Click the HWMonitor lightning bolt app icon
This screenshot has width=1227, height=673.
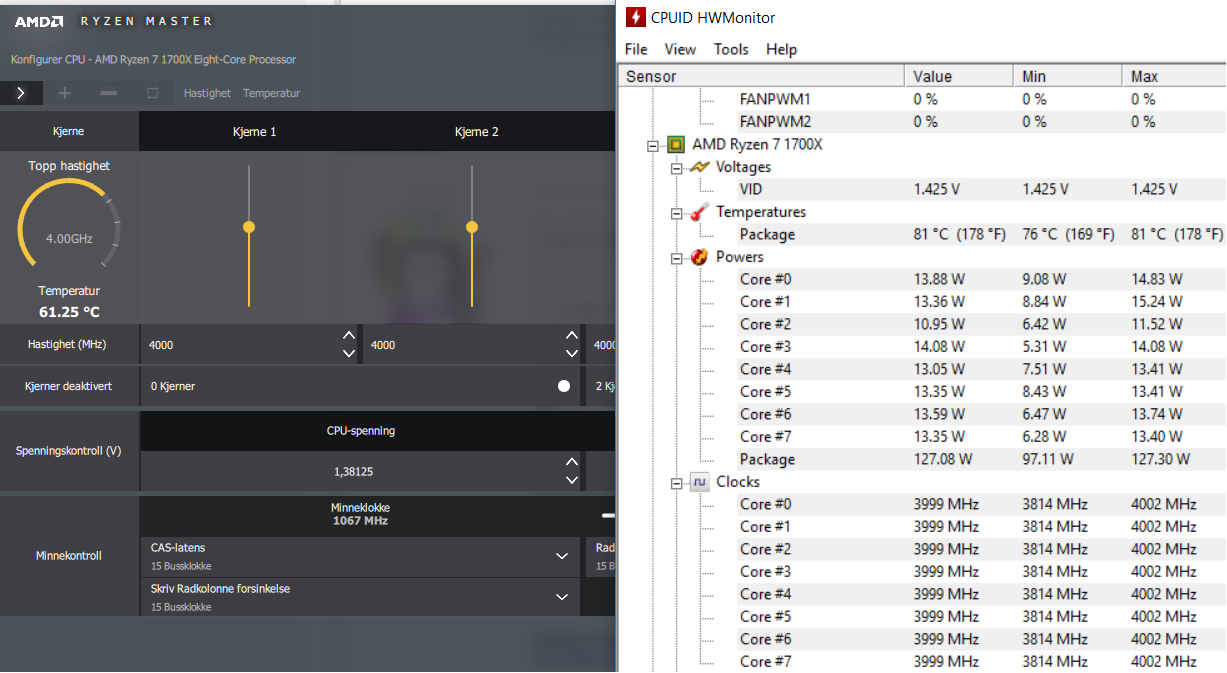[x=633, y=17]
